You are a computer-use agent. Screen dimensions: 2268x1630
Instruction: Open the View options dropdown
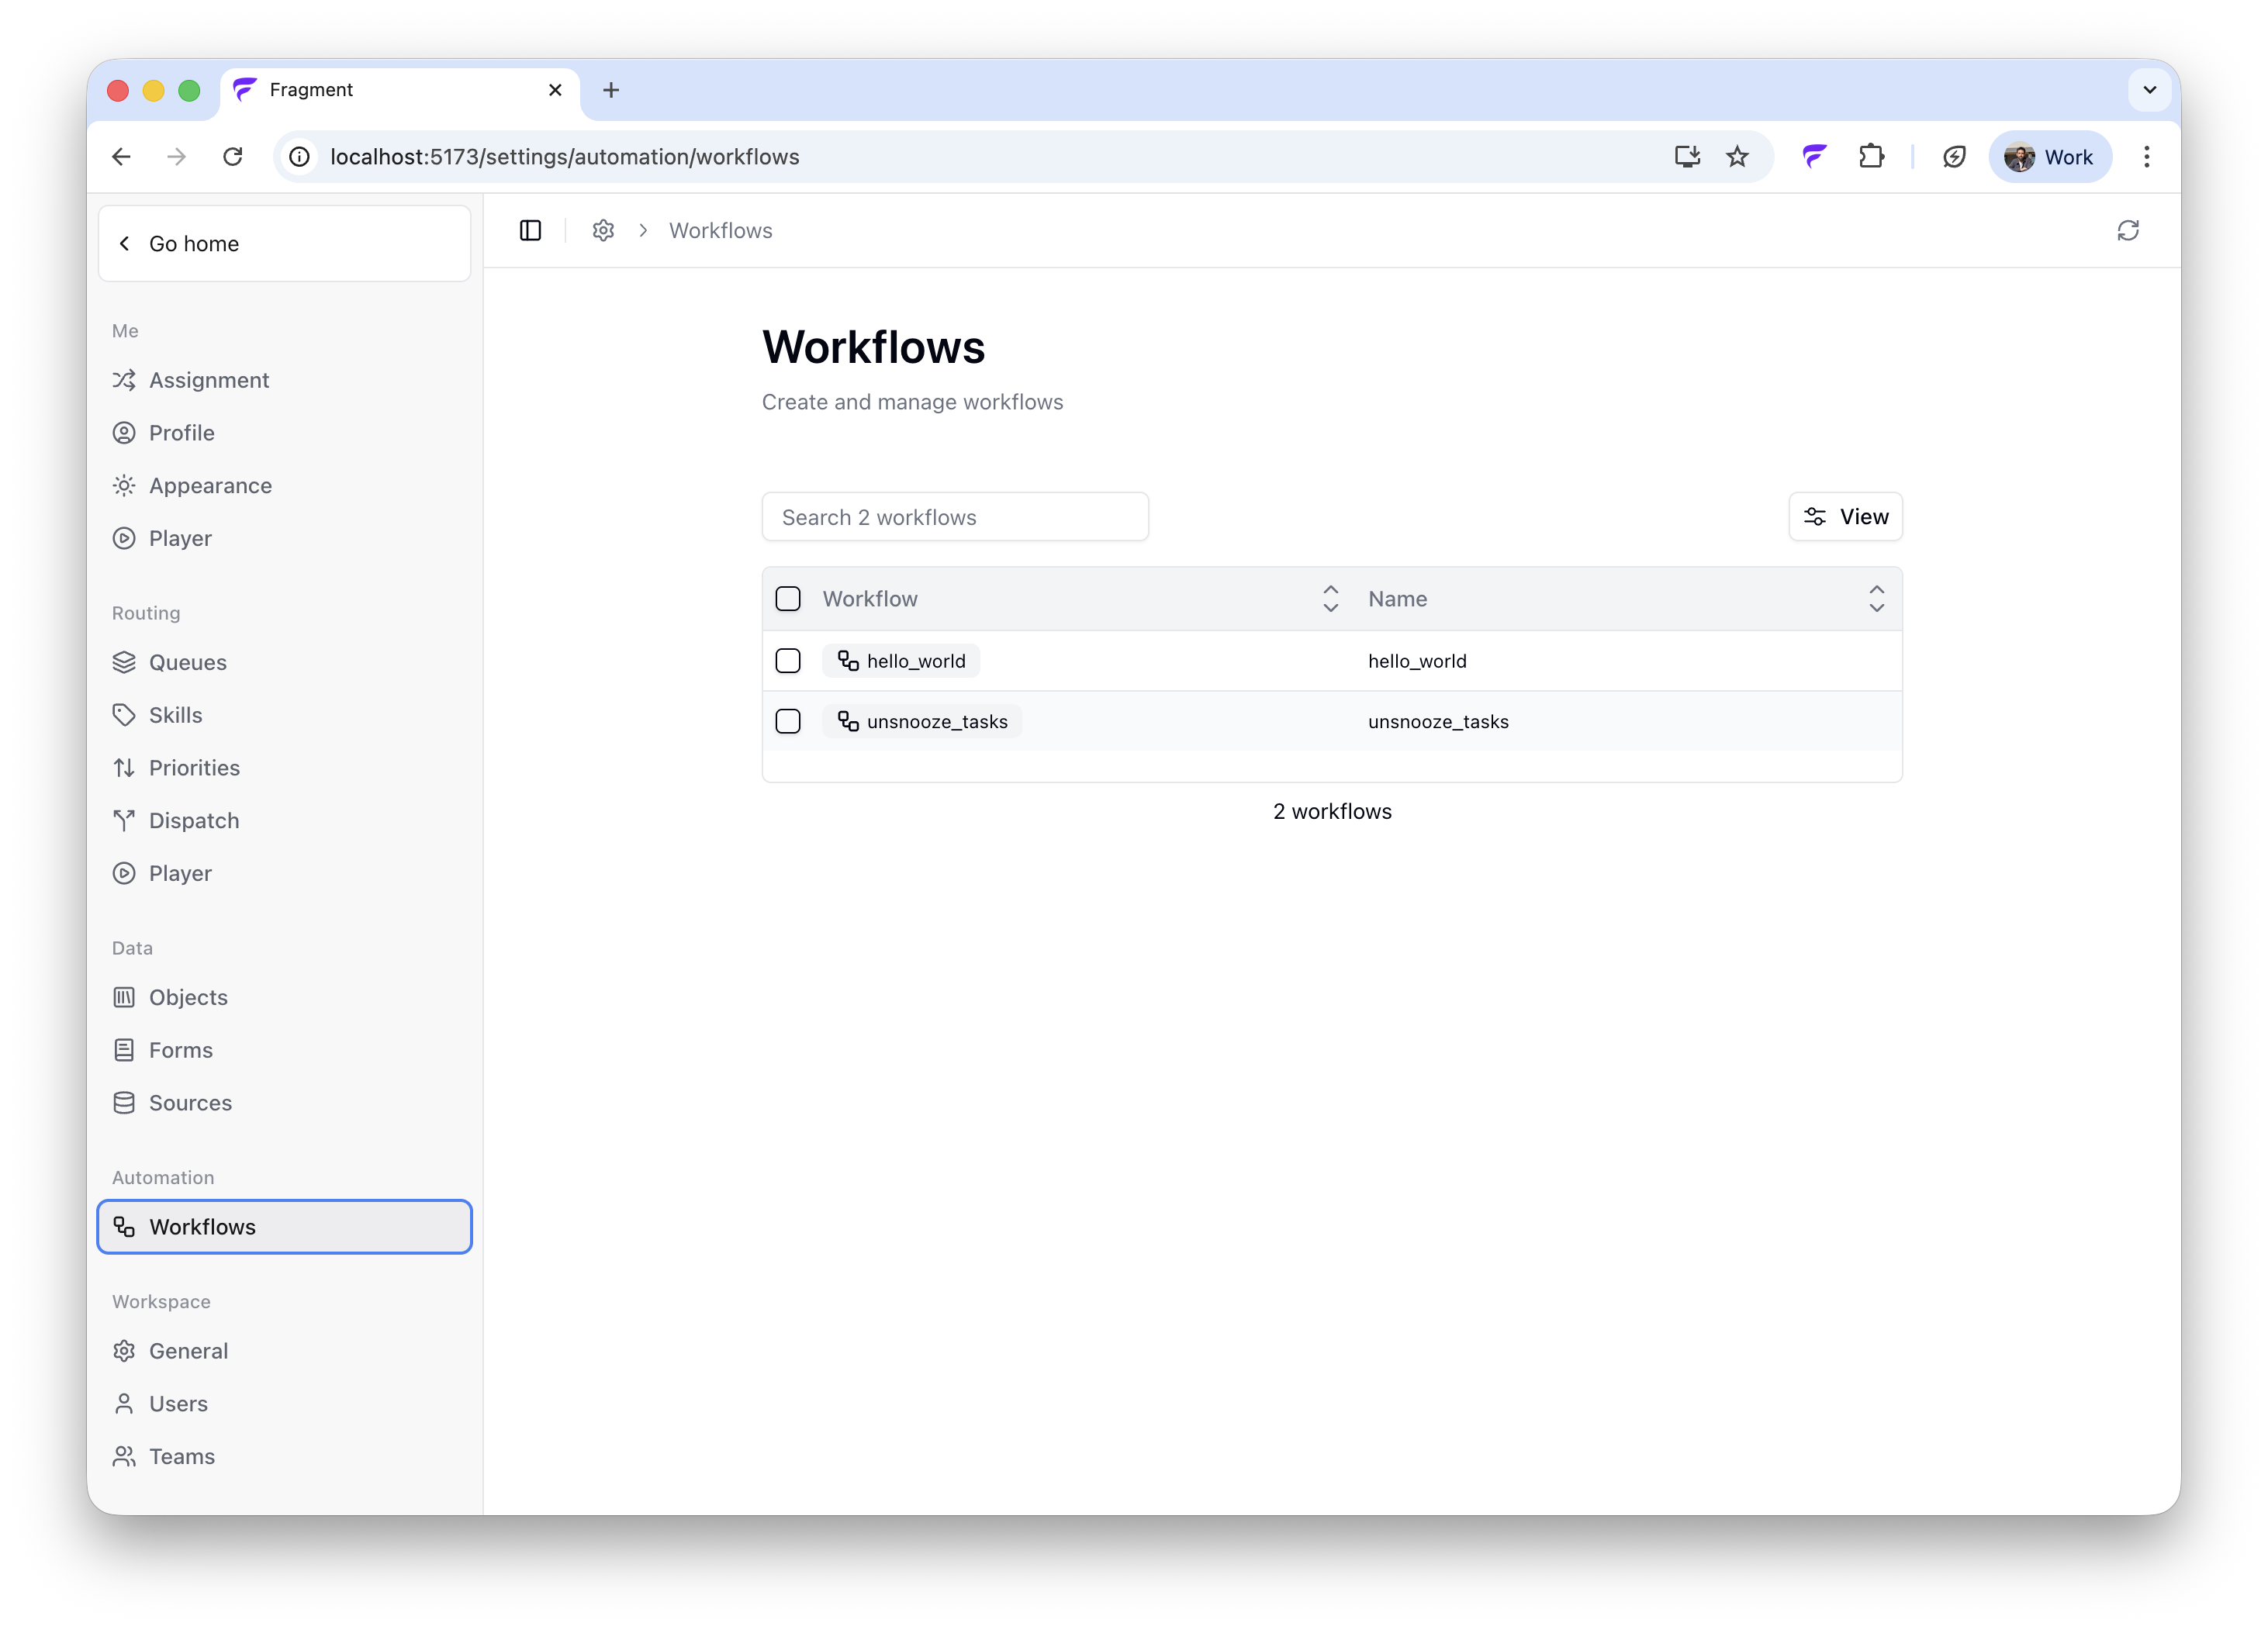click(x=1845, y=517)
